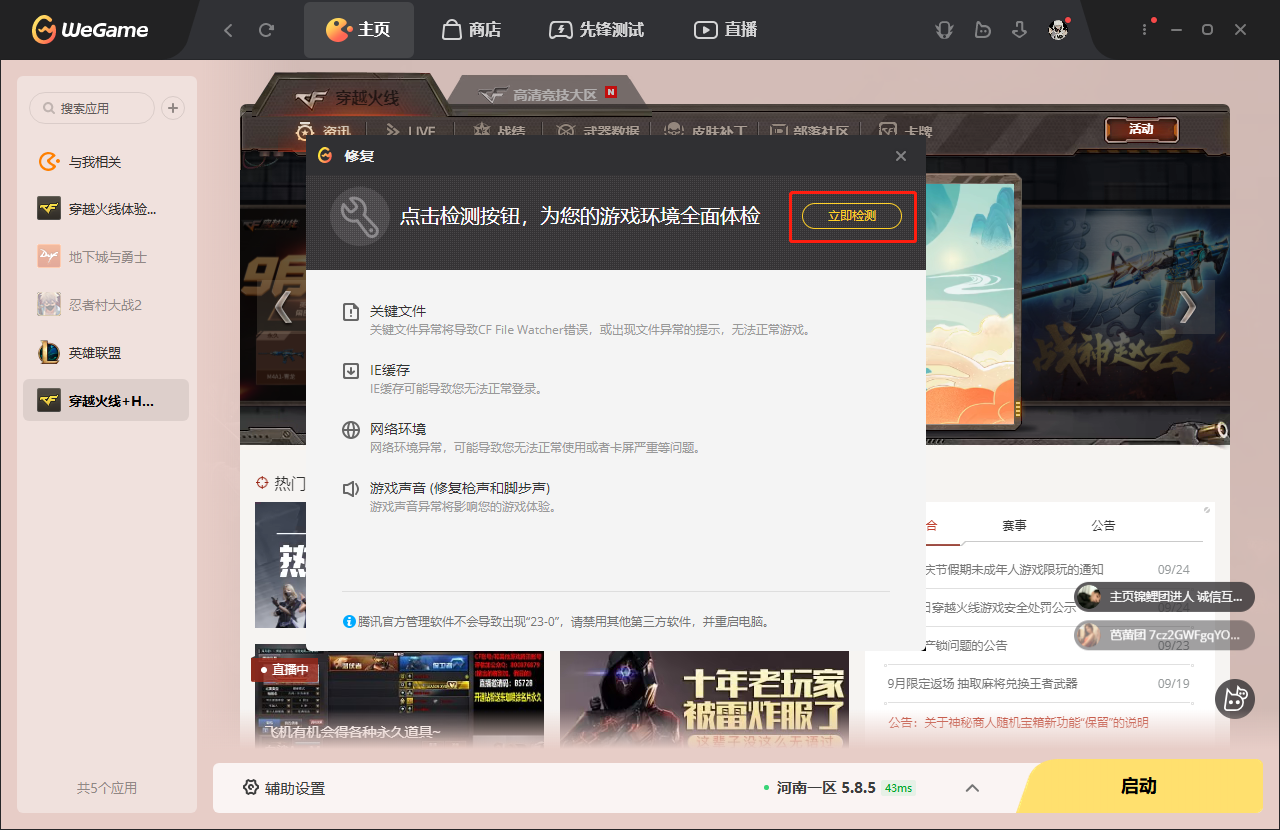Close the 修复 repair dialog
1280x830 pixels.
(x=901, y=156)
